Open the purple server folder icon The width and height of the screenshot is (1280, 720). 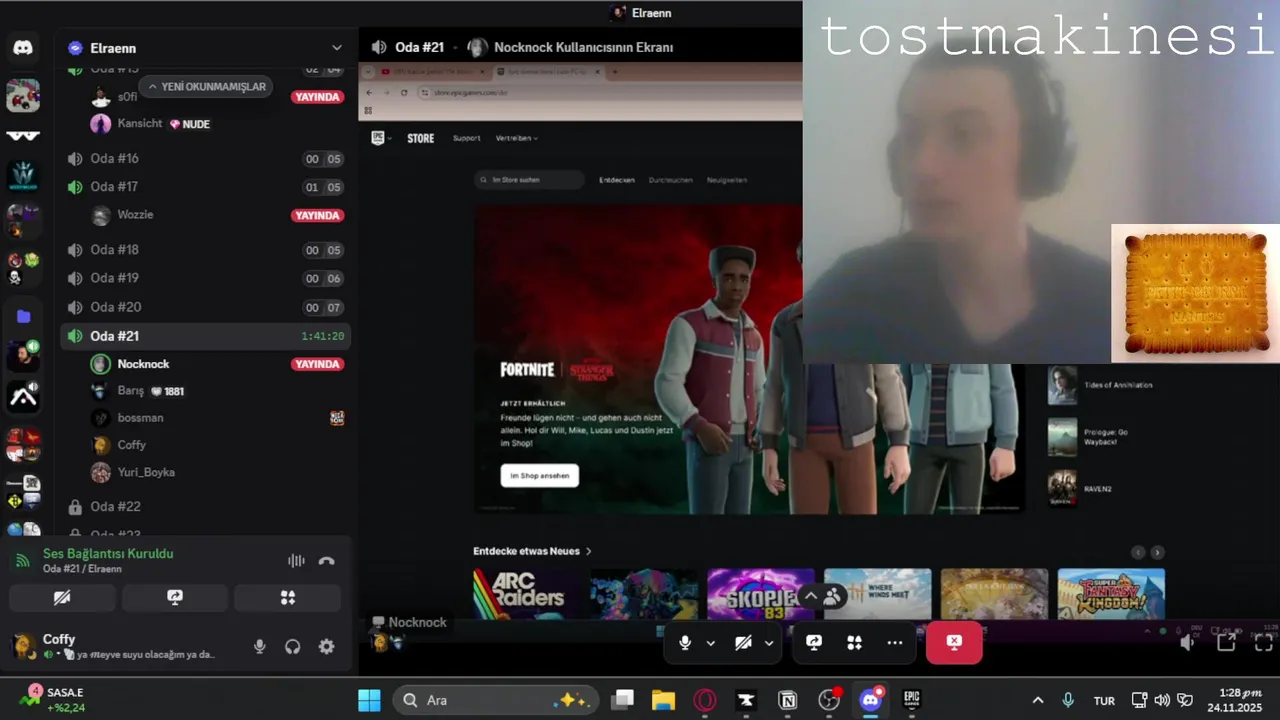pyautogui.click(x=23, y=316)
